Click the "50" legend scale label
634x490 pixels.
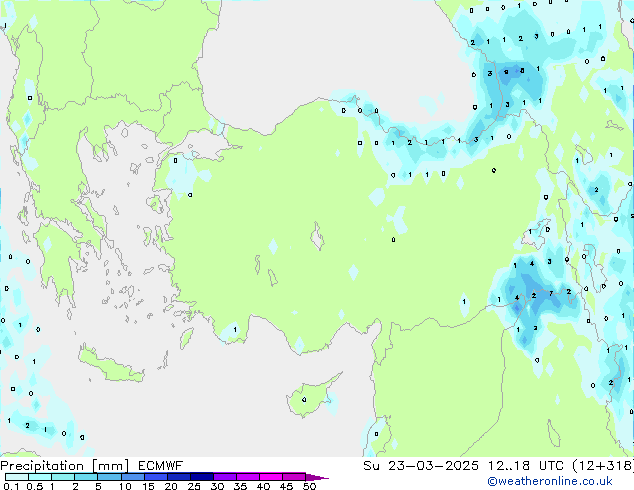(309, 486)
